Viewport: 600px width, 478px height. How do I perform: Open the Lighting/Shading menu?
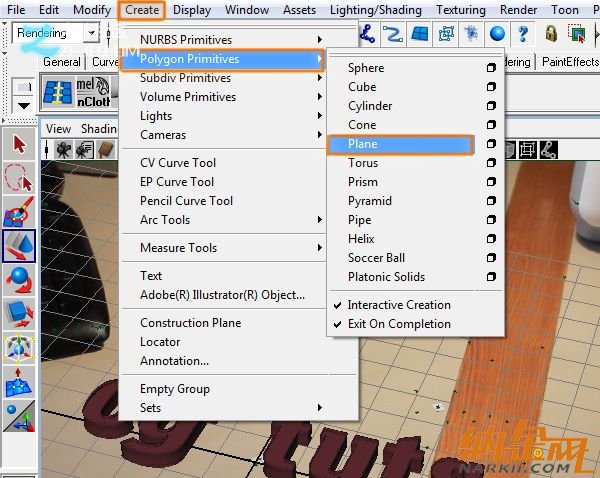pyautogui.click(x=375, y=10)
